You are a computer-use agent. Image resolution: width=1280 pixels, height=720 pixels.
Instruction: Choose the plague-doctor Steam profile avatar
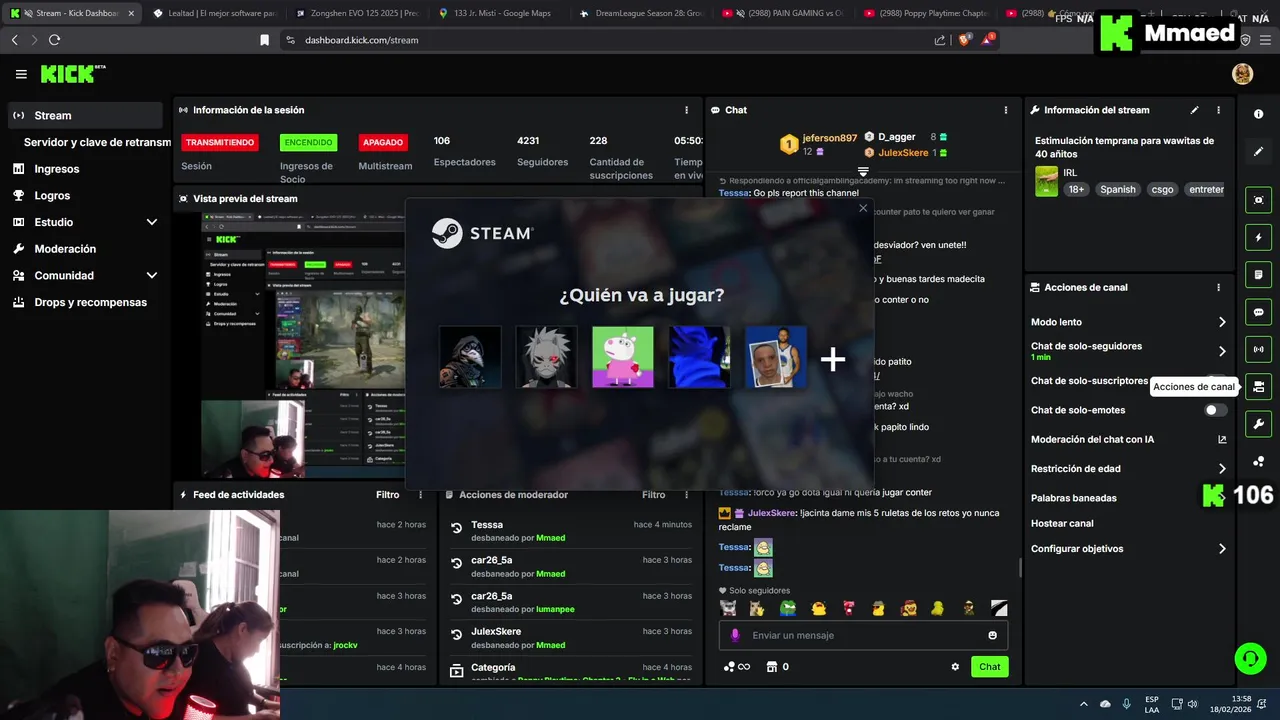pyautogui.click(x=470, y=357)
